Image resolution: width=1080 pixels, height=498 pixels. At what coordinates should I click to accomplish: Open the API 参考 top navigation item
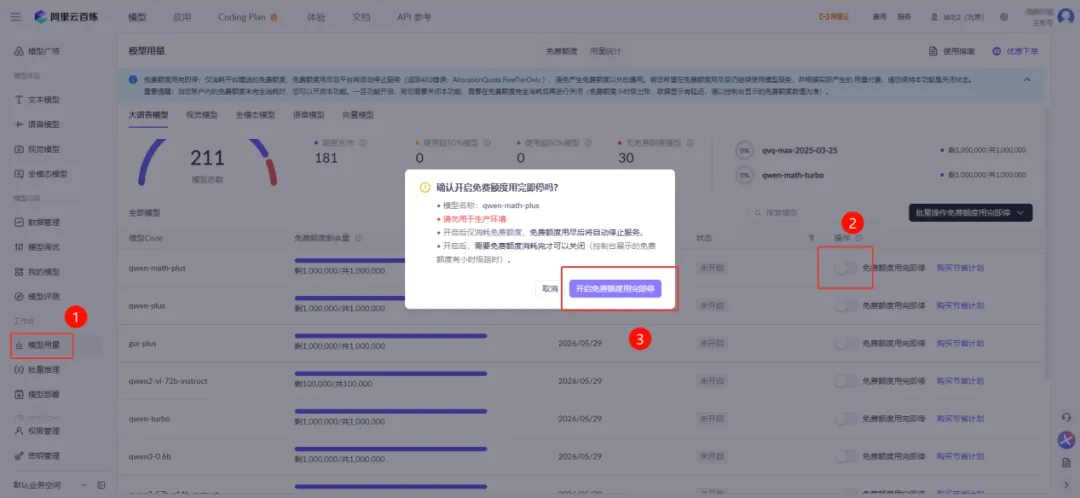(414, 17)
